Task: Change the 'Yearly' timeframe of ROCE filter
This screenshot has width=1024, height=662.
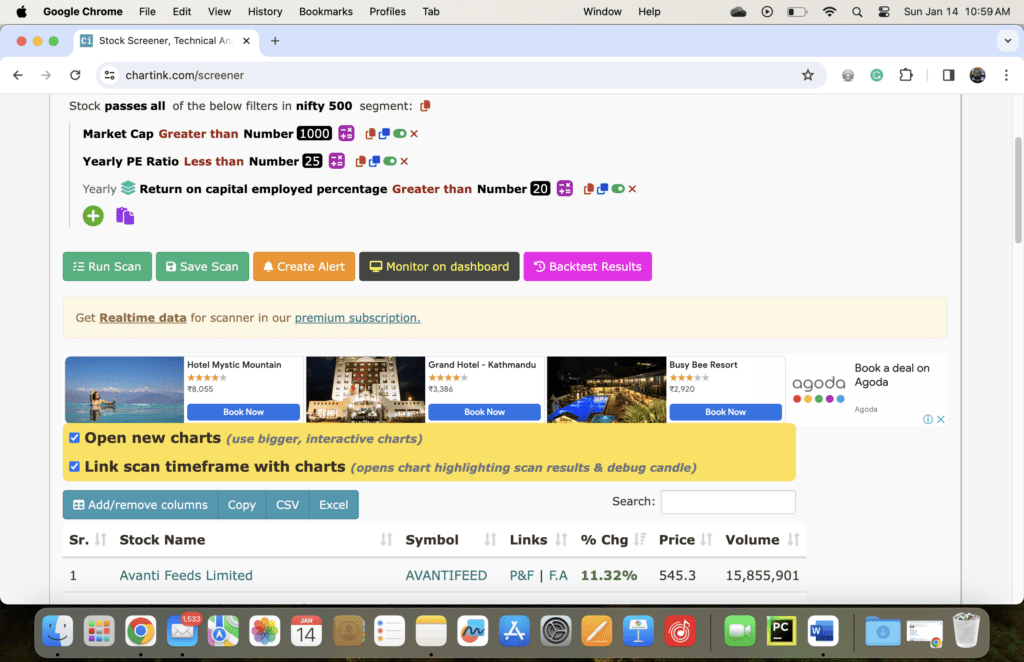Action: 99,189
